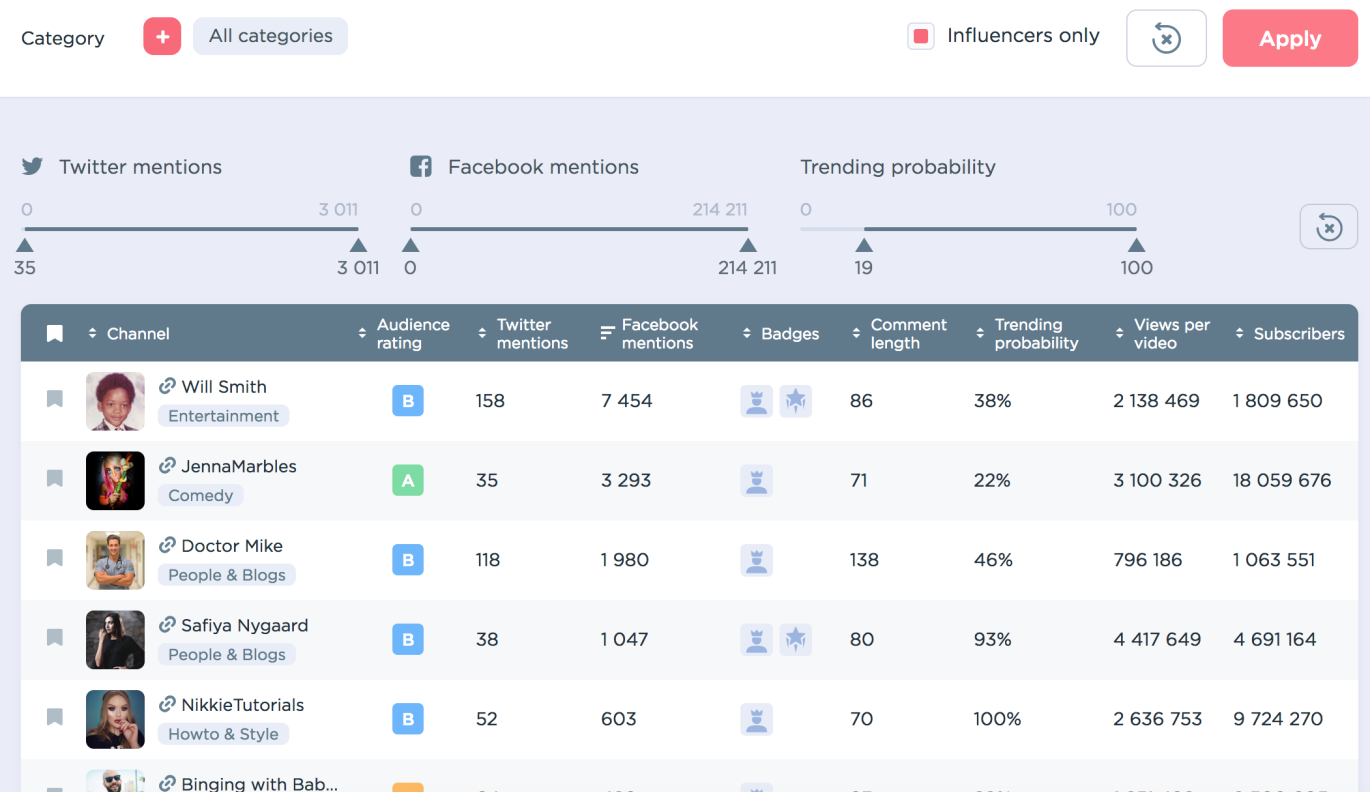
Task: Click the star badge in Will Smith row
Action: 796,401
